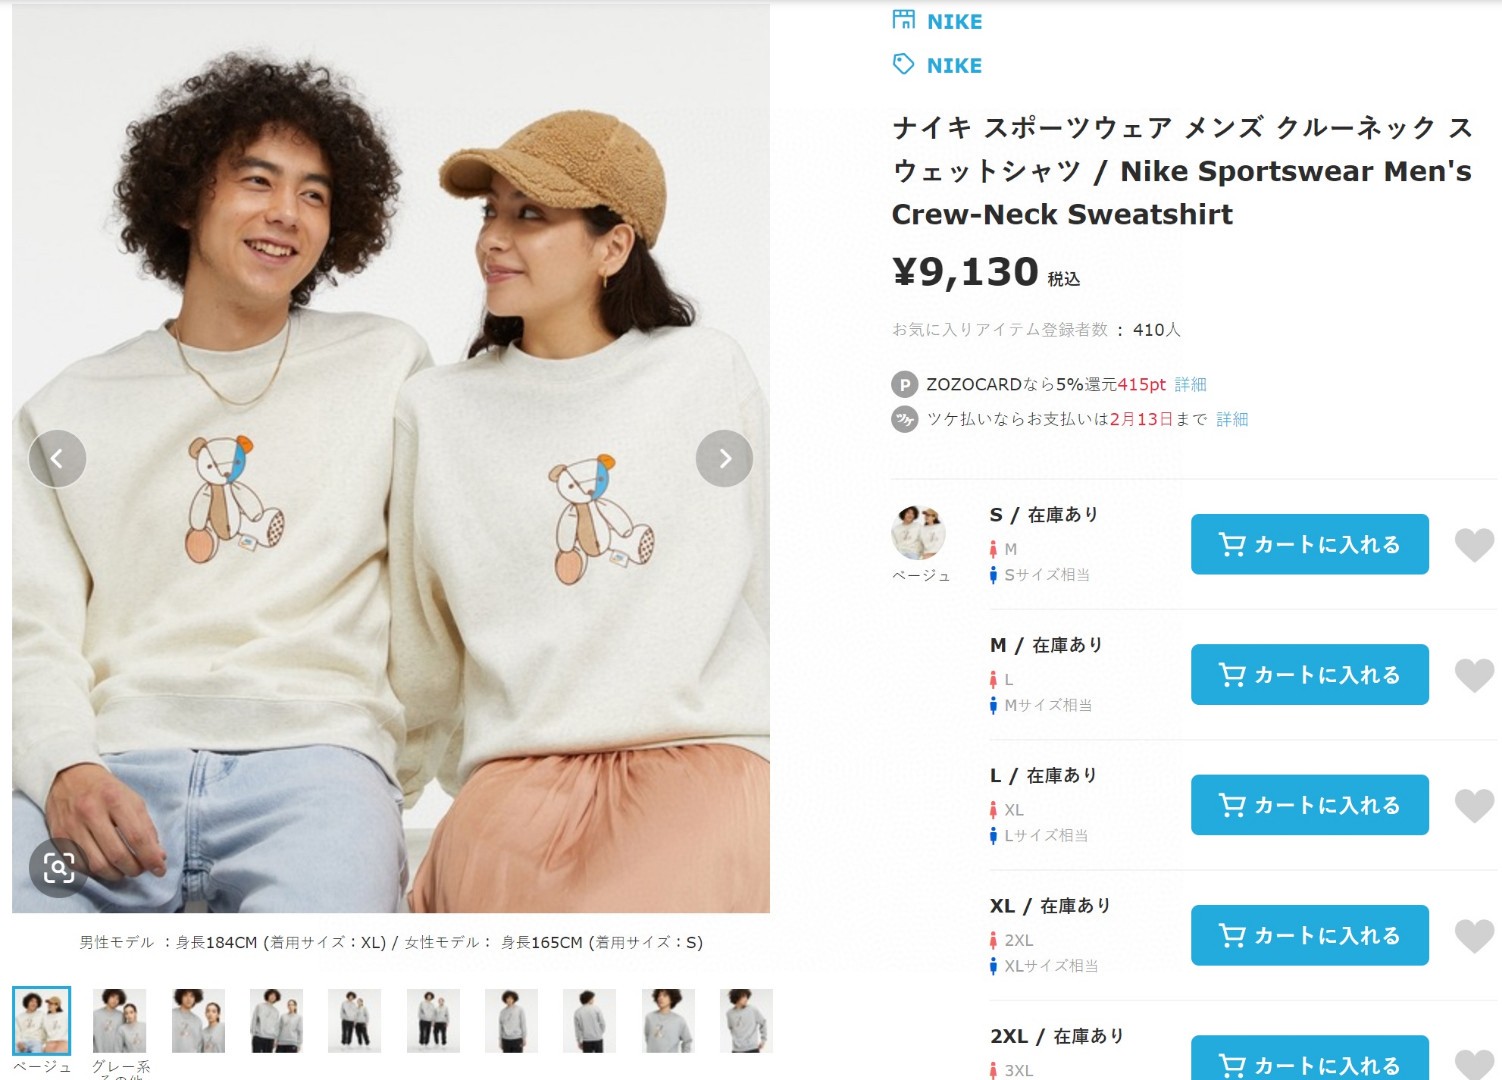
Task: Click the ZOZOCARD point P icon
Action: click(904, 384)
